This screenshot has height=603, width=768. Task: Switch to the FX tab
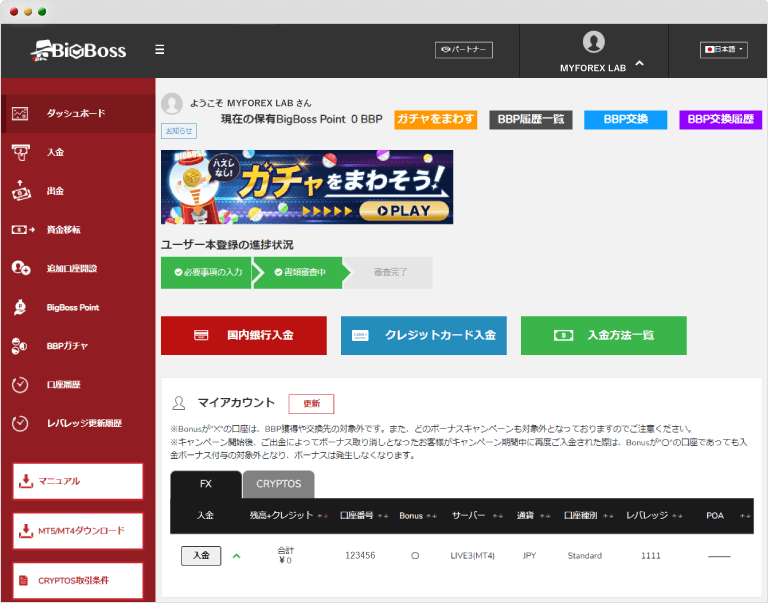click(x=206, y=484)
